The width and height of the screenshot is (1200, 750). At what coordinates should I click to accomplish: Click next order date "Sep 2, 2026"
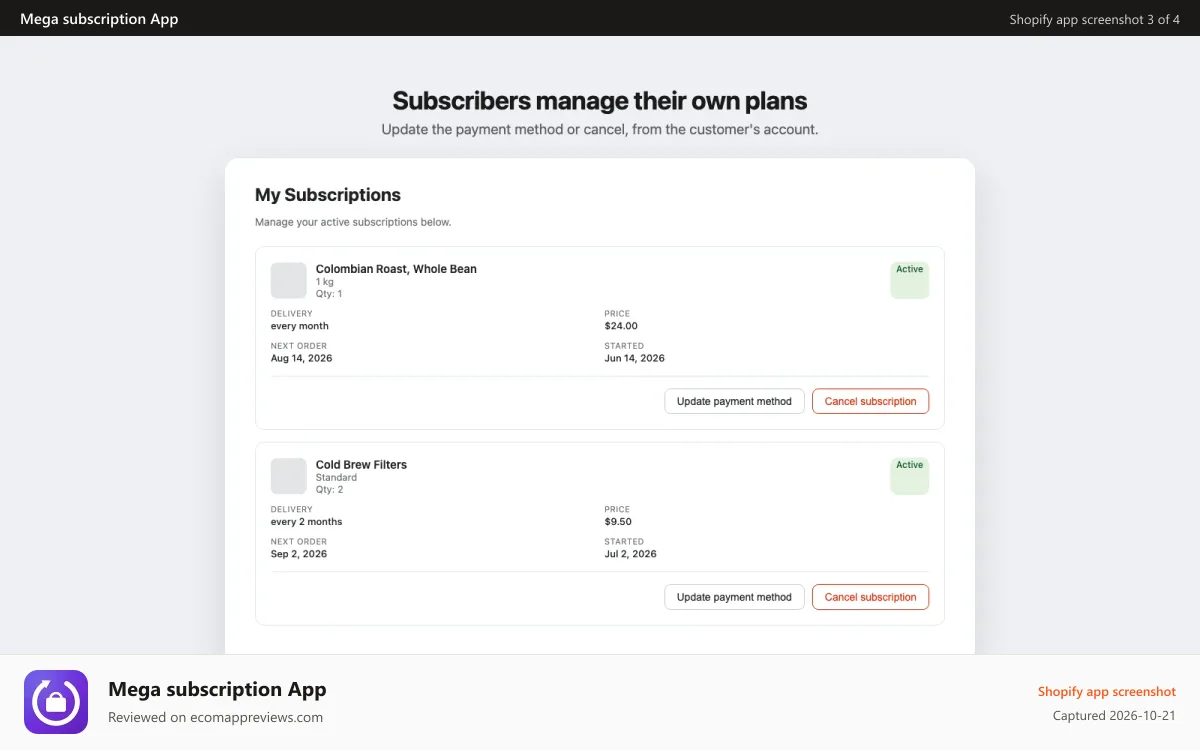pyautogui.click(x=299, y=554)
